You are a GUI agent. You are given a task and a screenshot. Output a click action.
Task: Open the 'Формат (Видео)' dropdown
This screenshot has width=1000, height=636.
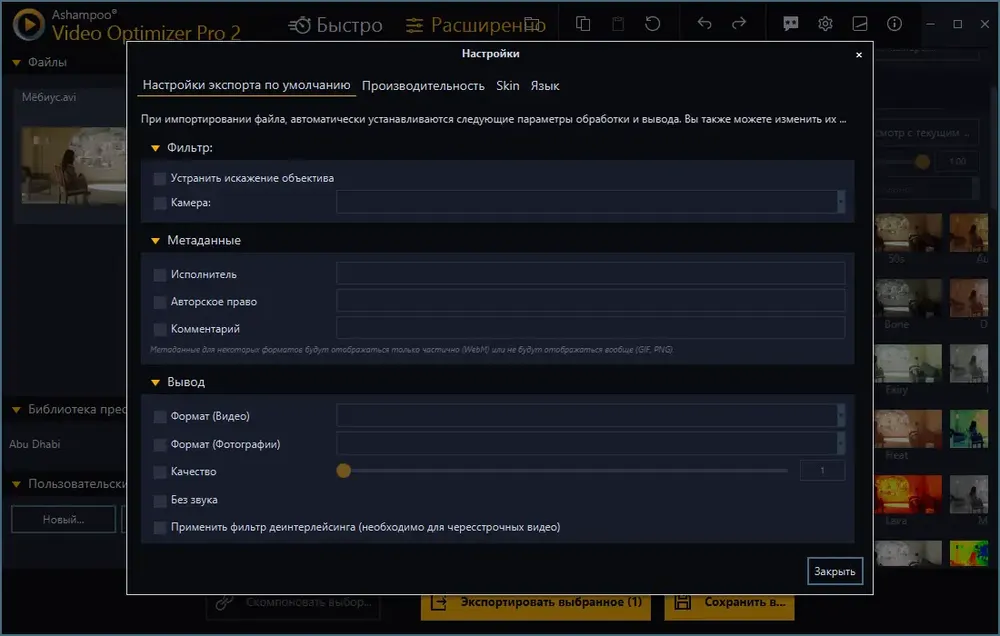tap(591, 416)
